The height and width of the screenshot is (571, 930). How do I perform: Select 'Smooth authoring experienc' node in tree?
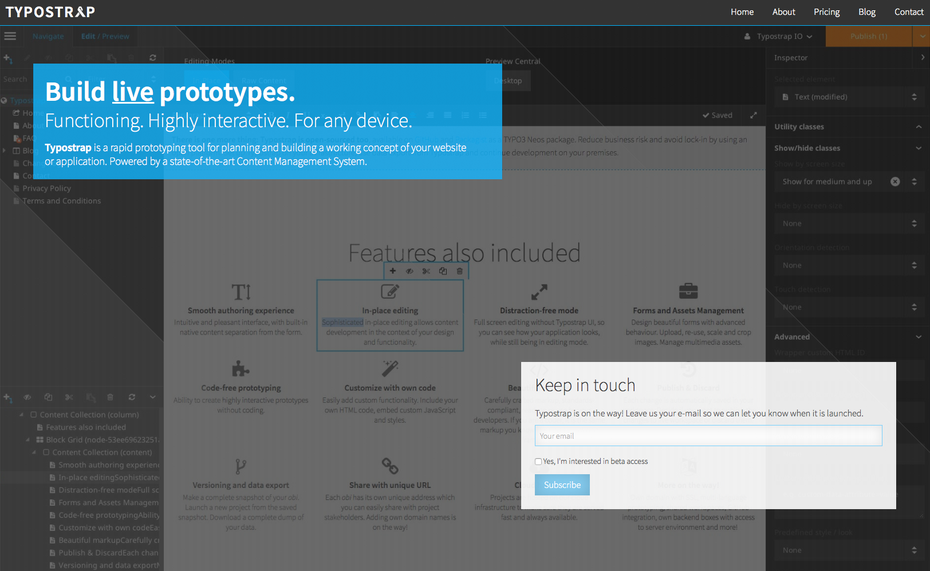click(108, 465)
